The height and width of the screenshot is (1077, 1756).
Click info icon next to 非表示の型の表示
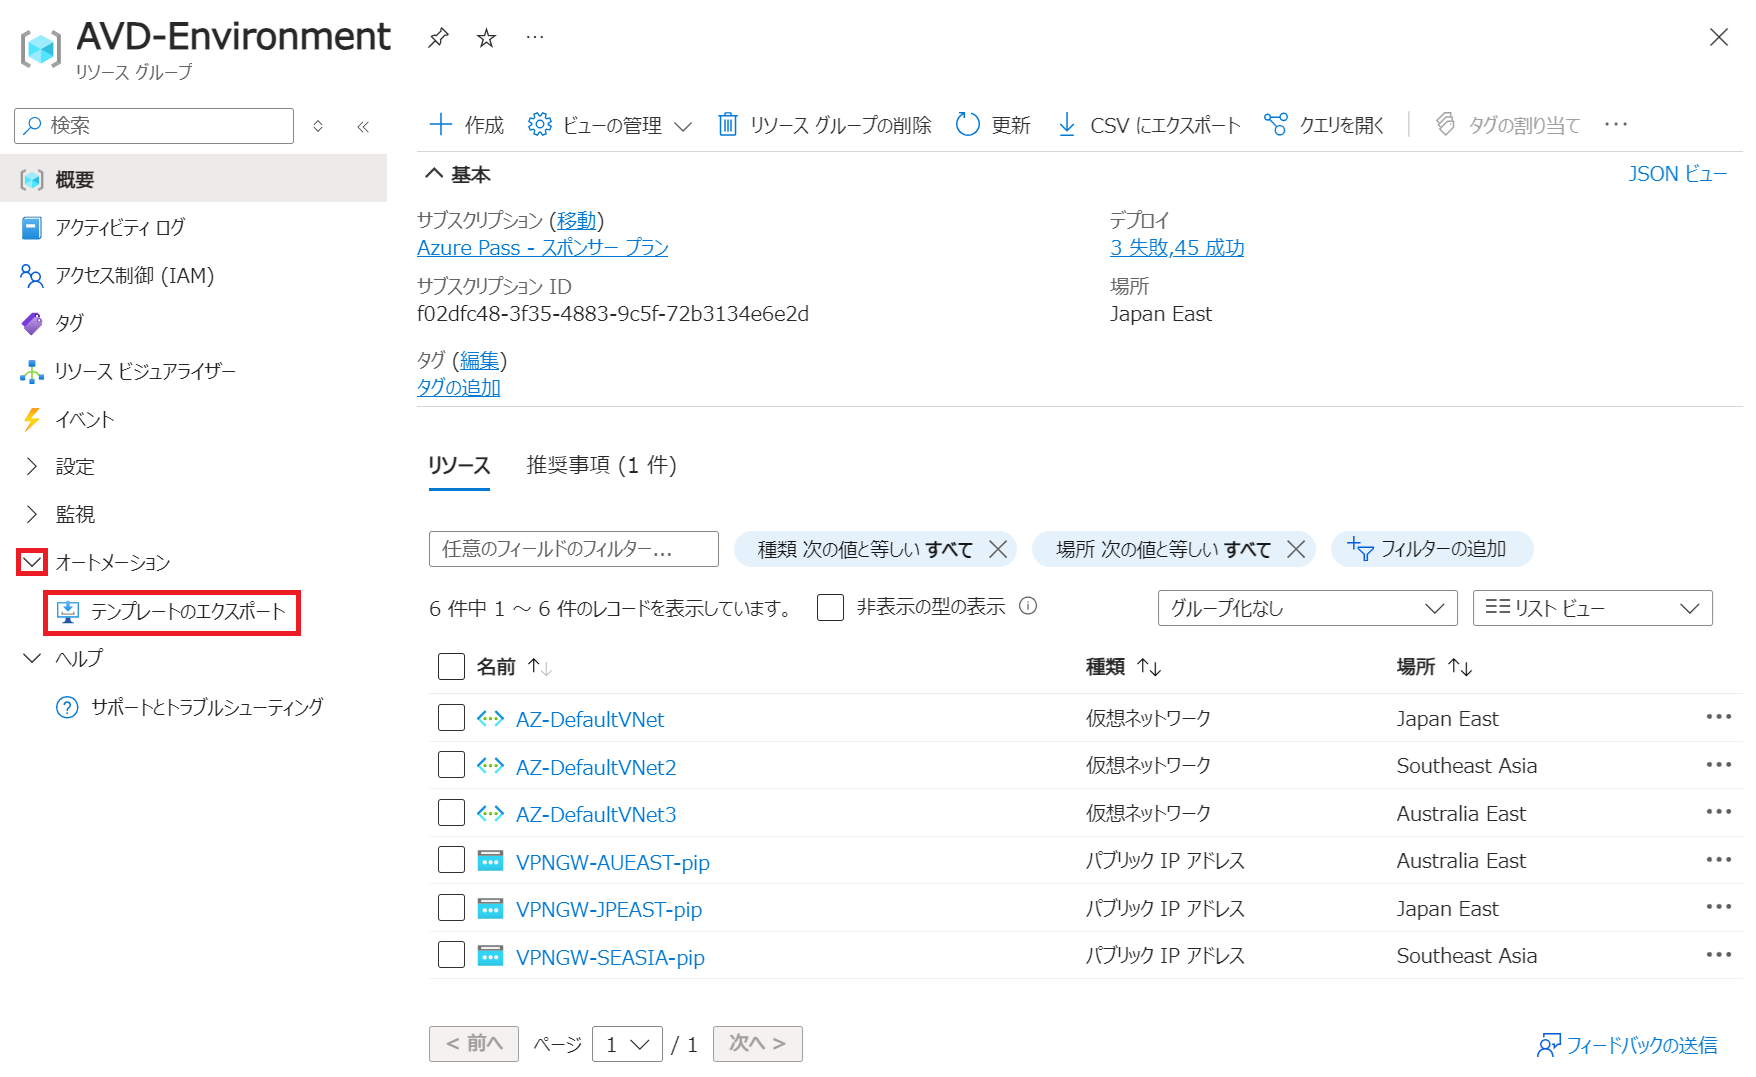tap(1028, 606)
